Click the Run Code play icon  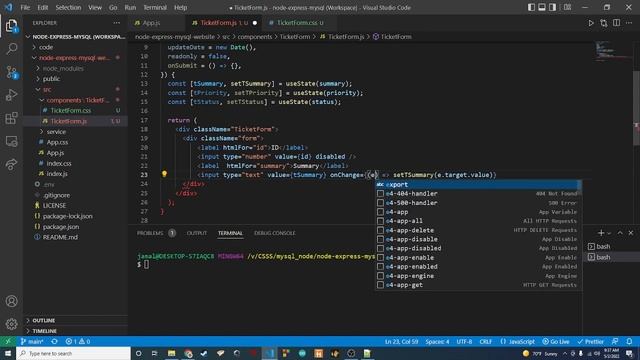pos(591,23)
